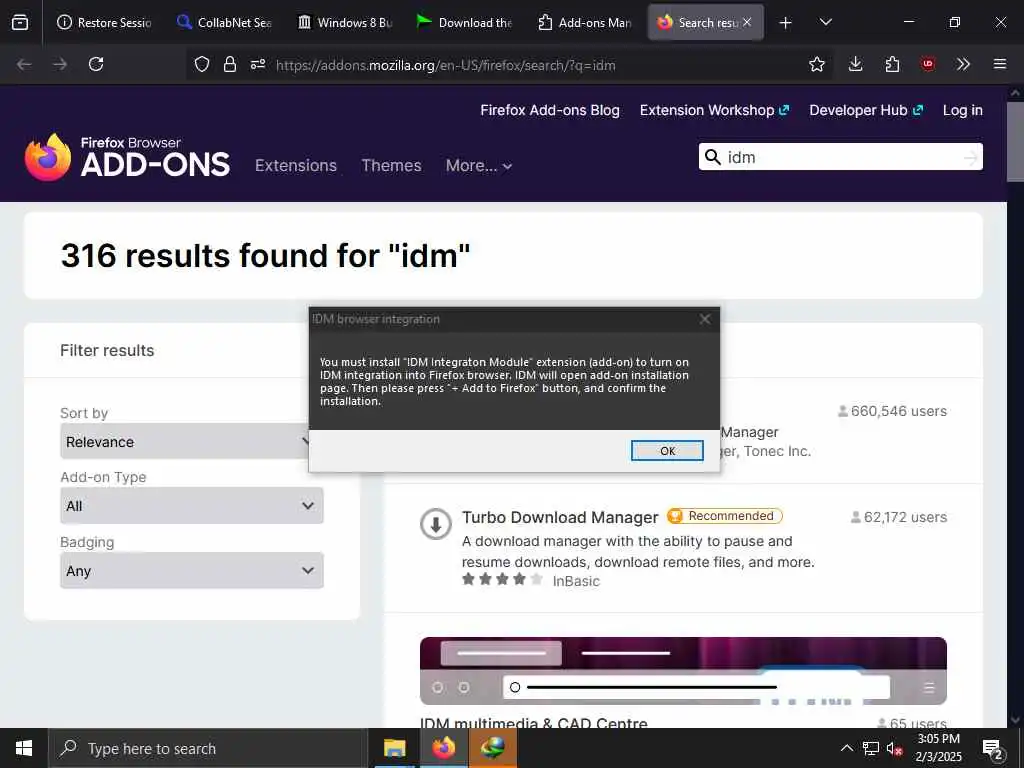This screenshot has width=1024, height=768.
Task: Click the browser forward arrow
Action: tap(59, 64)
